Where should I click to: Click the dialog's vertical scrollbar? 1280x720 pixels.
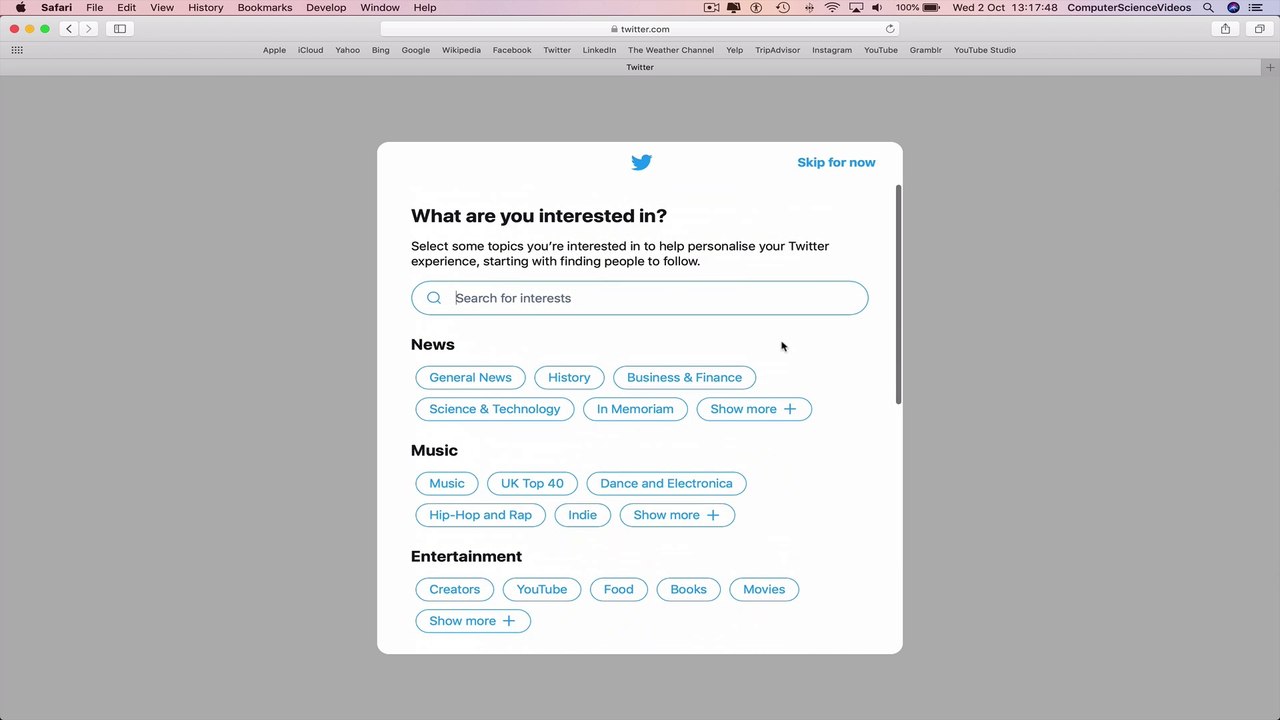[898, 295]
